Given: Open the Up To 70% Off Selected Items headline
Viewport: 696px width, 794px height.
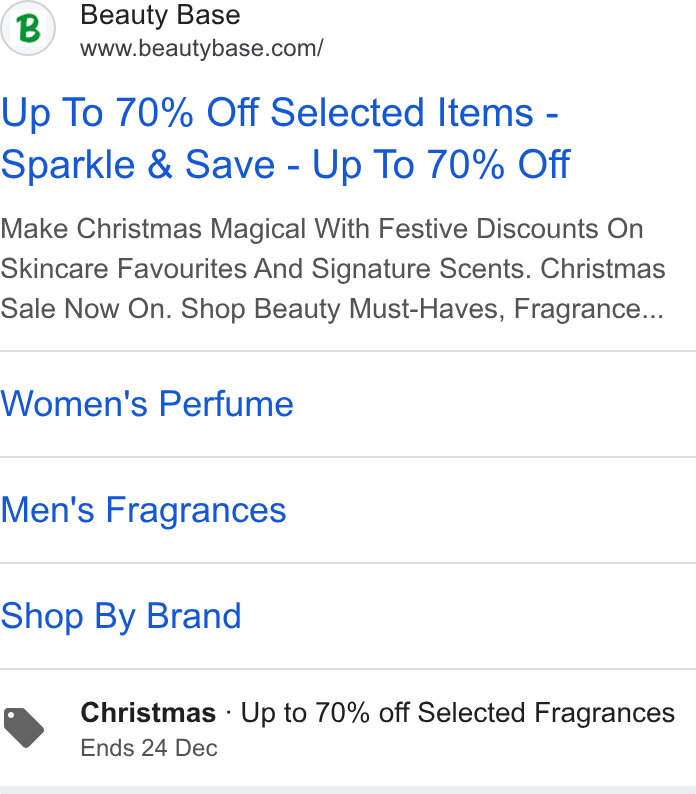Looking at the screenshot, I should tap(279, 112).
